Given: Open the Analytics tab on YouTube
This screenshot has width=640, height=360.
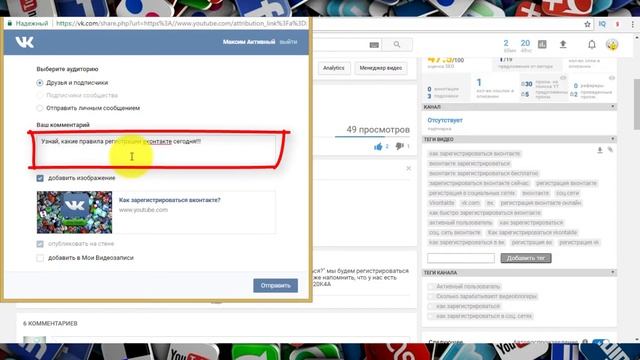Looking at the screenshot, I should pyautogui.click(x=334, y=68).
